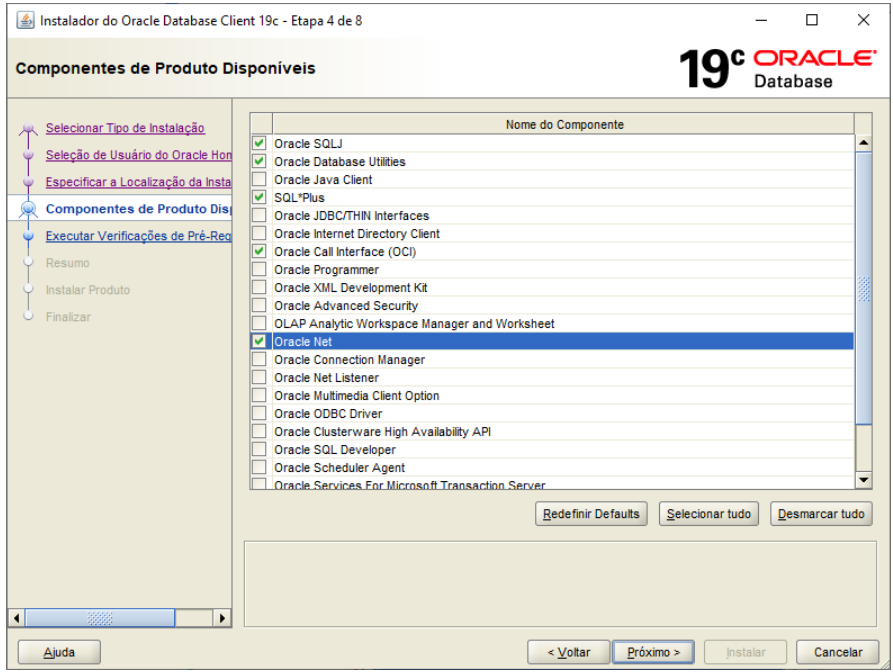Image resolution: width=893 pixels, height=672 pixels.
Task: Close the installer window
Action: [863, 20]
